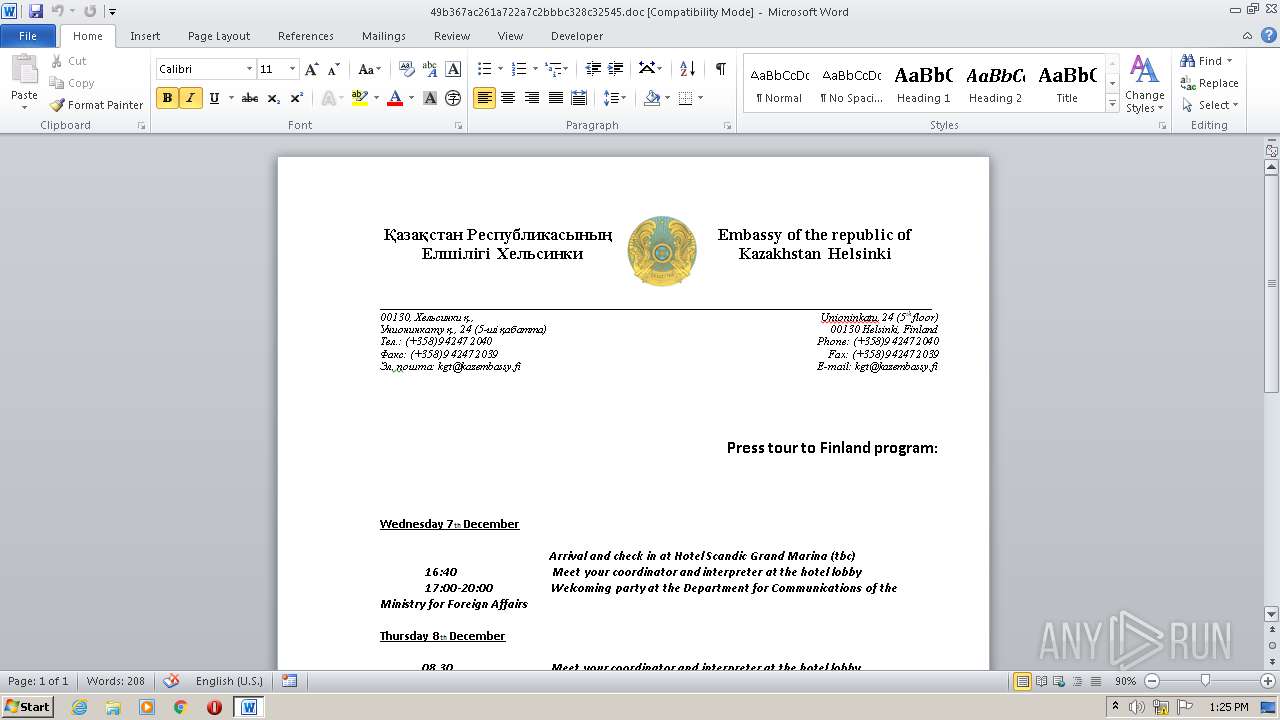This screenshot has width=1280, height=720.
Task: Open Bullets list dropdown arrow
Action: pyautogui.click(x=502, y=69)
